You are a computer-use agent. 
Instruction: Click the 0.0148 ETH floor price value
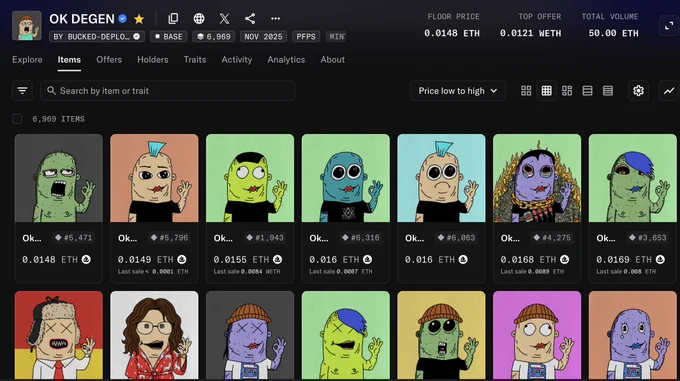coord(452,33)
